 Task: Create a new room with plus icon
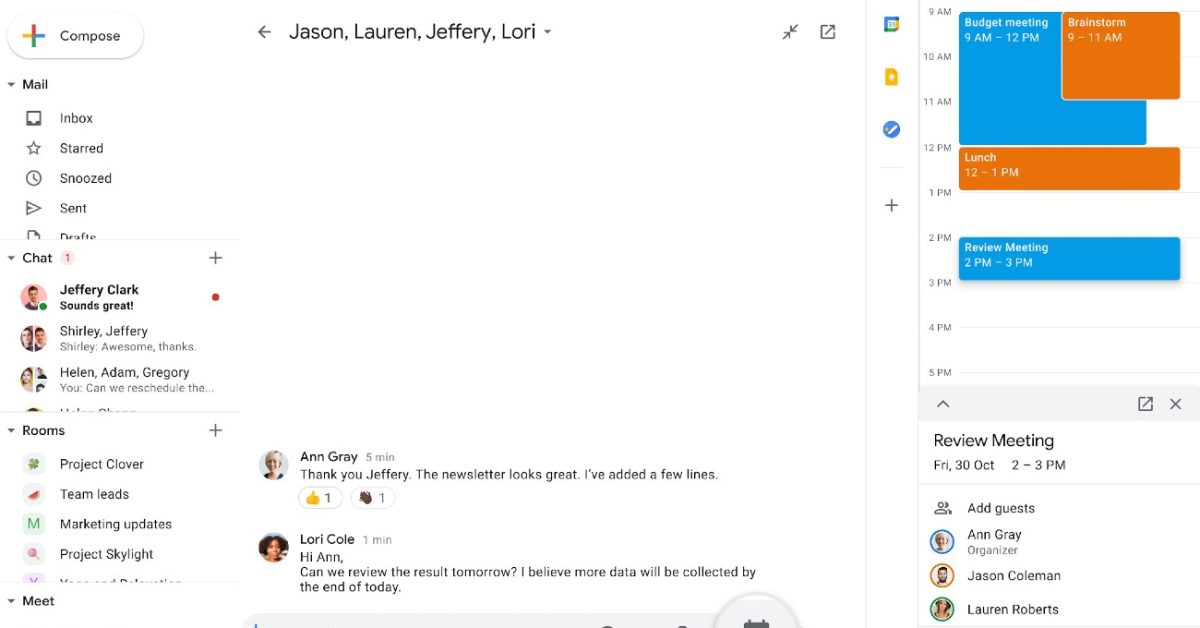(215, 431)
